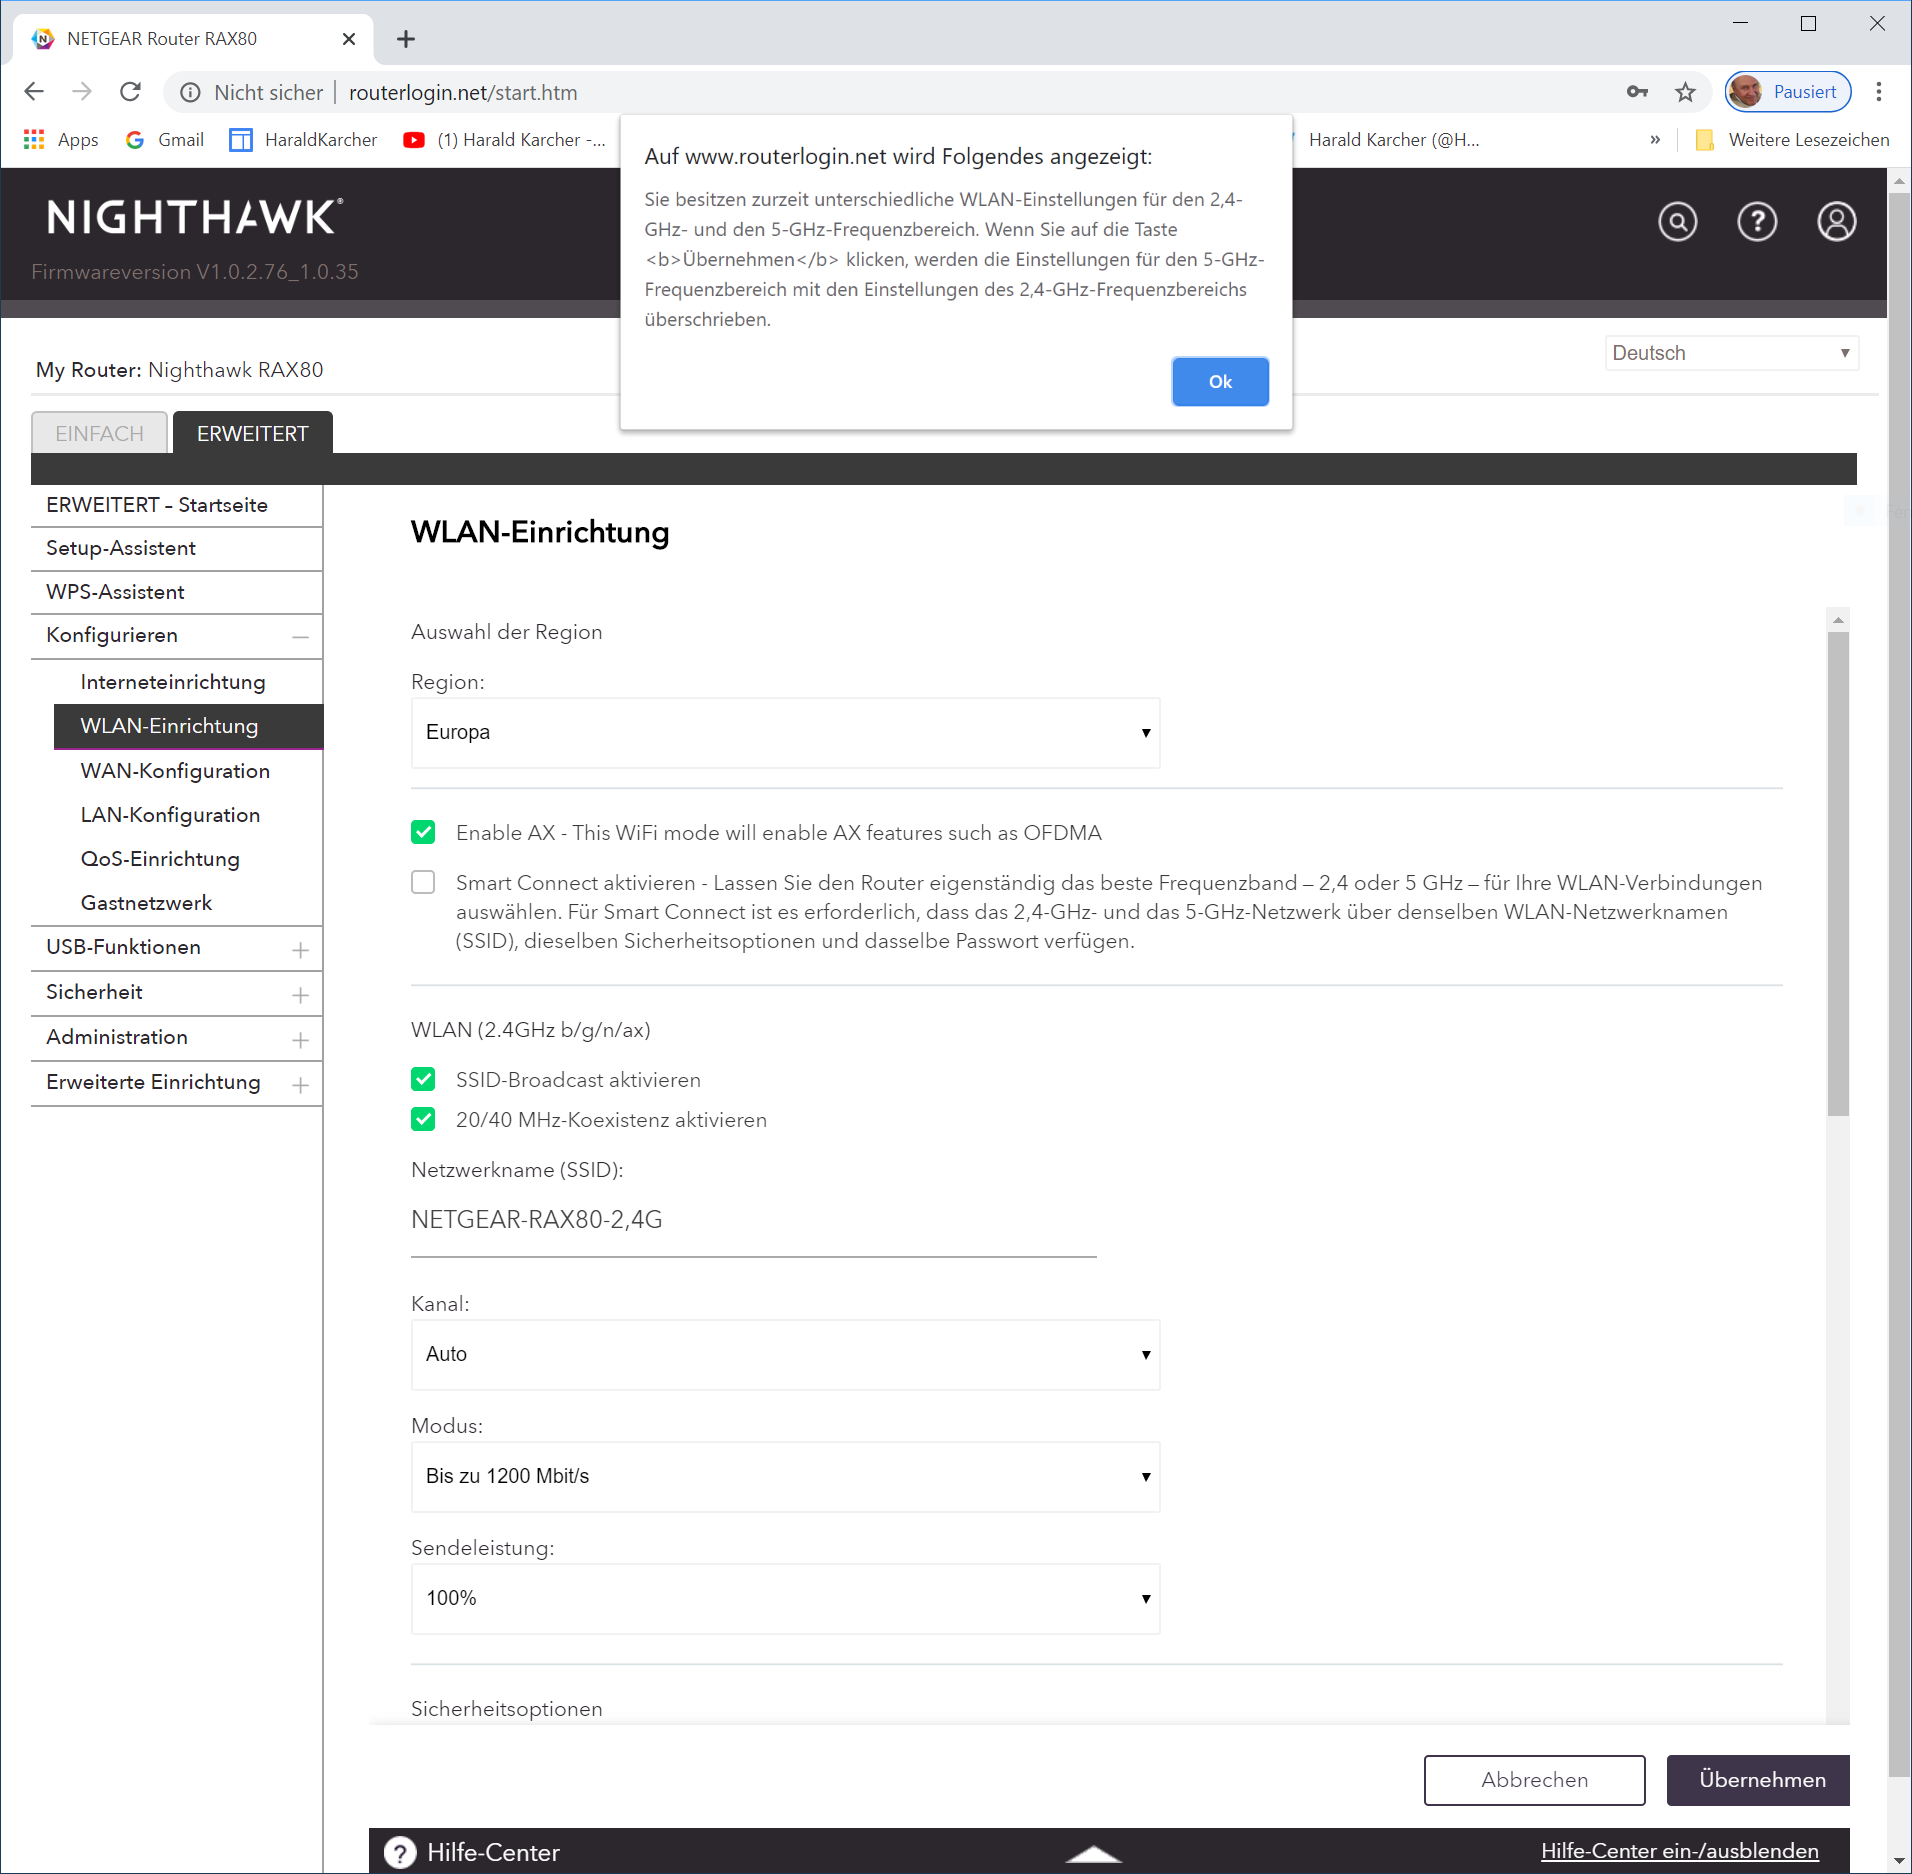This screenshot has height=1874, width=1912.
Task: Click the Netzwerkname SSID text field
Action: tap(752, 1220)
